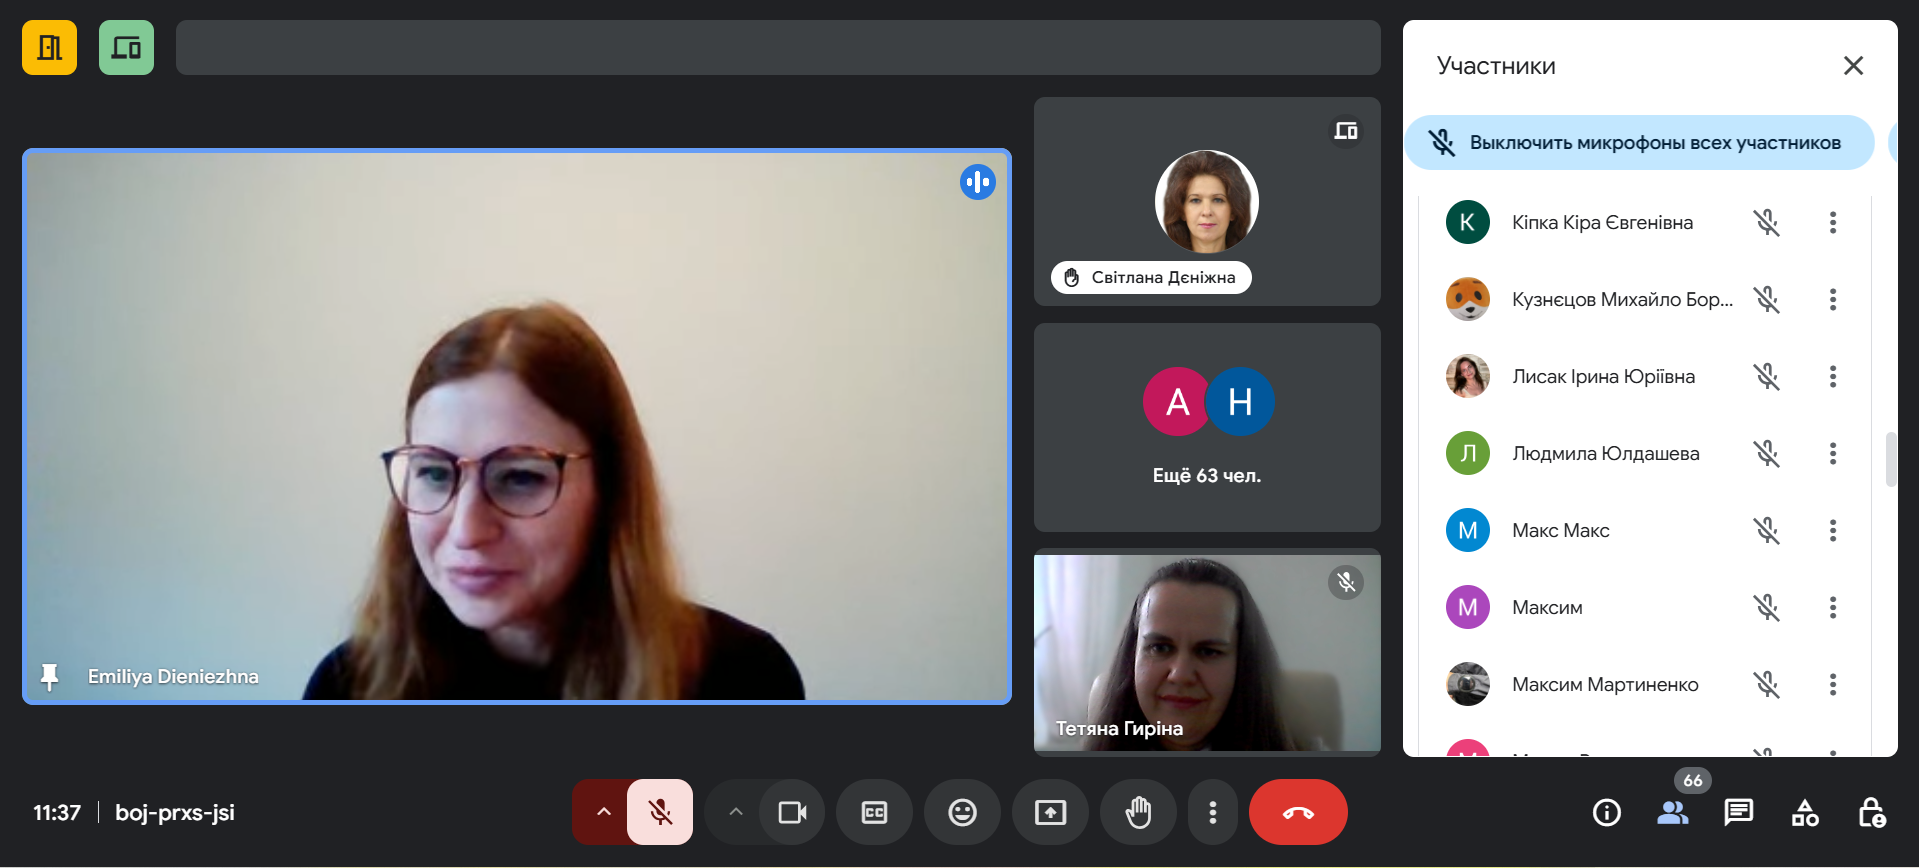This screenshot has width=1919, height=868.
Task: Expand video settings arrow beside camera
Action: point(735,812)
